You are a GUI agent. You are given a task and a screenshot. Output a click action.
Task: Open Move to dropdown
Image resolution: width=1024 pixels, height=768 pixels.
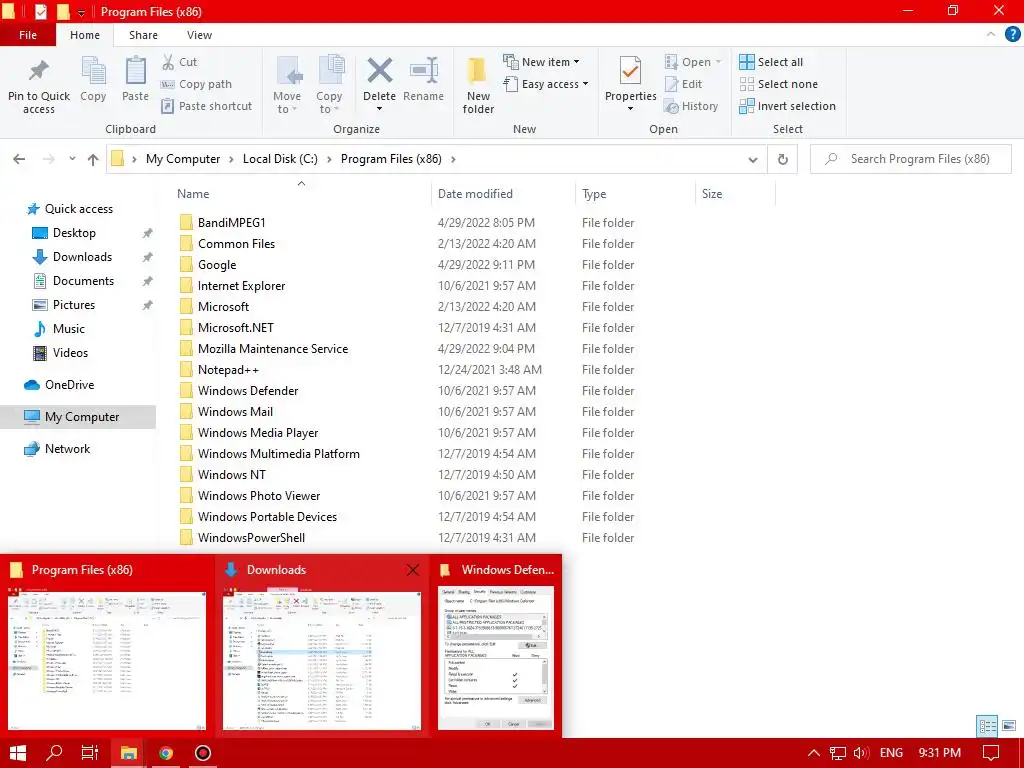(x=287, y=103)
